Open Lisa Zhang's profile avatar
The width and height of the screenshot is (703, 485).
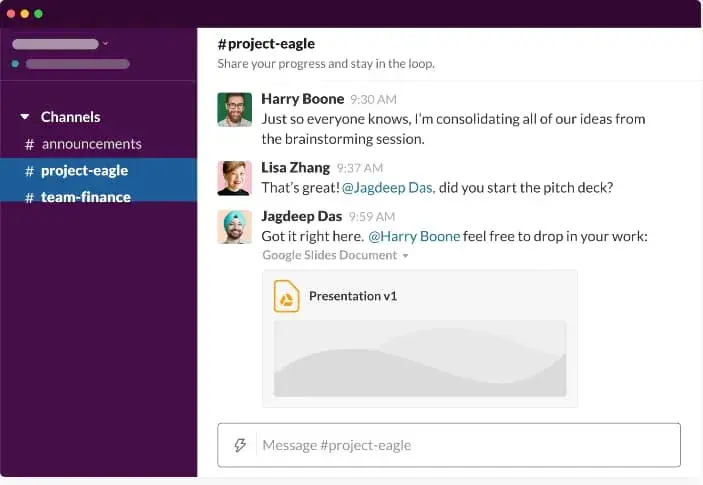(x=234, y=178)
